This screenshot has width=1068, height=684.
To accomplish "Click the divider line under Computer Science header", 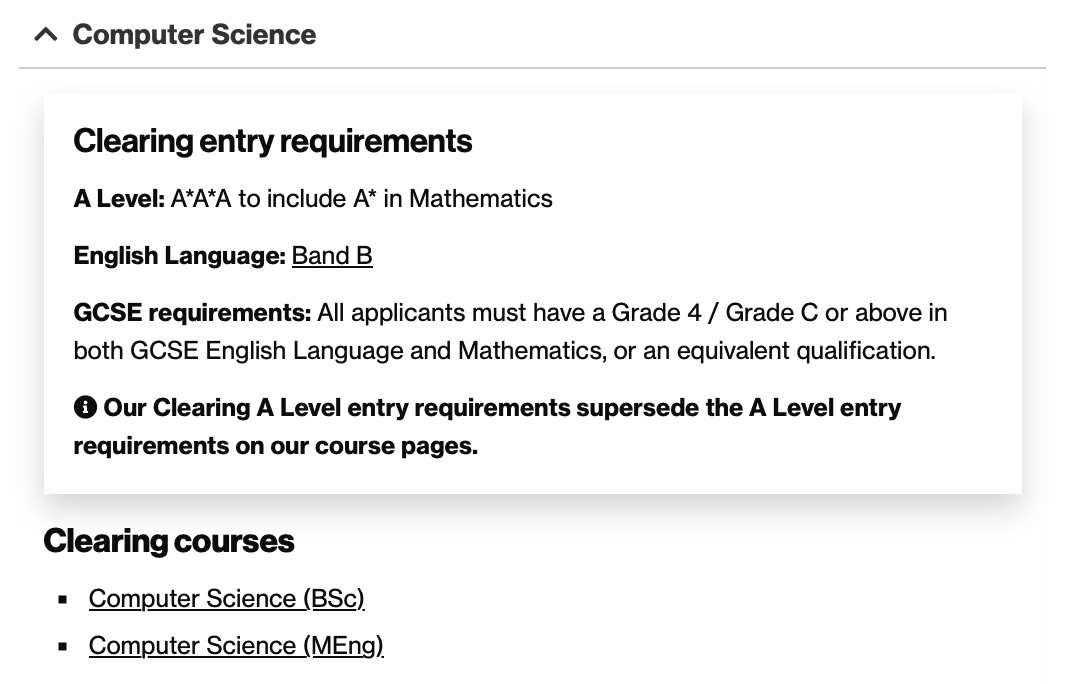I will pyautogui.click(x=533, y=67).
